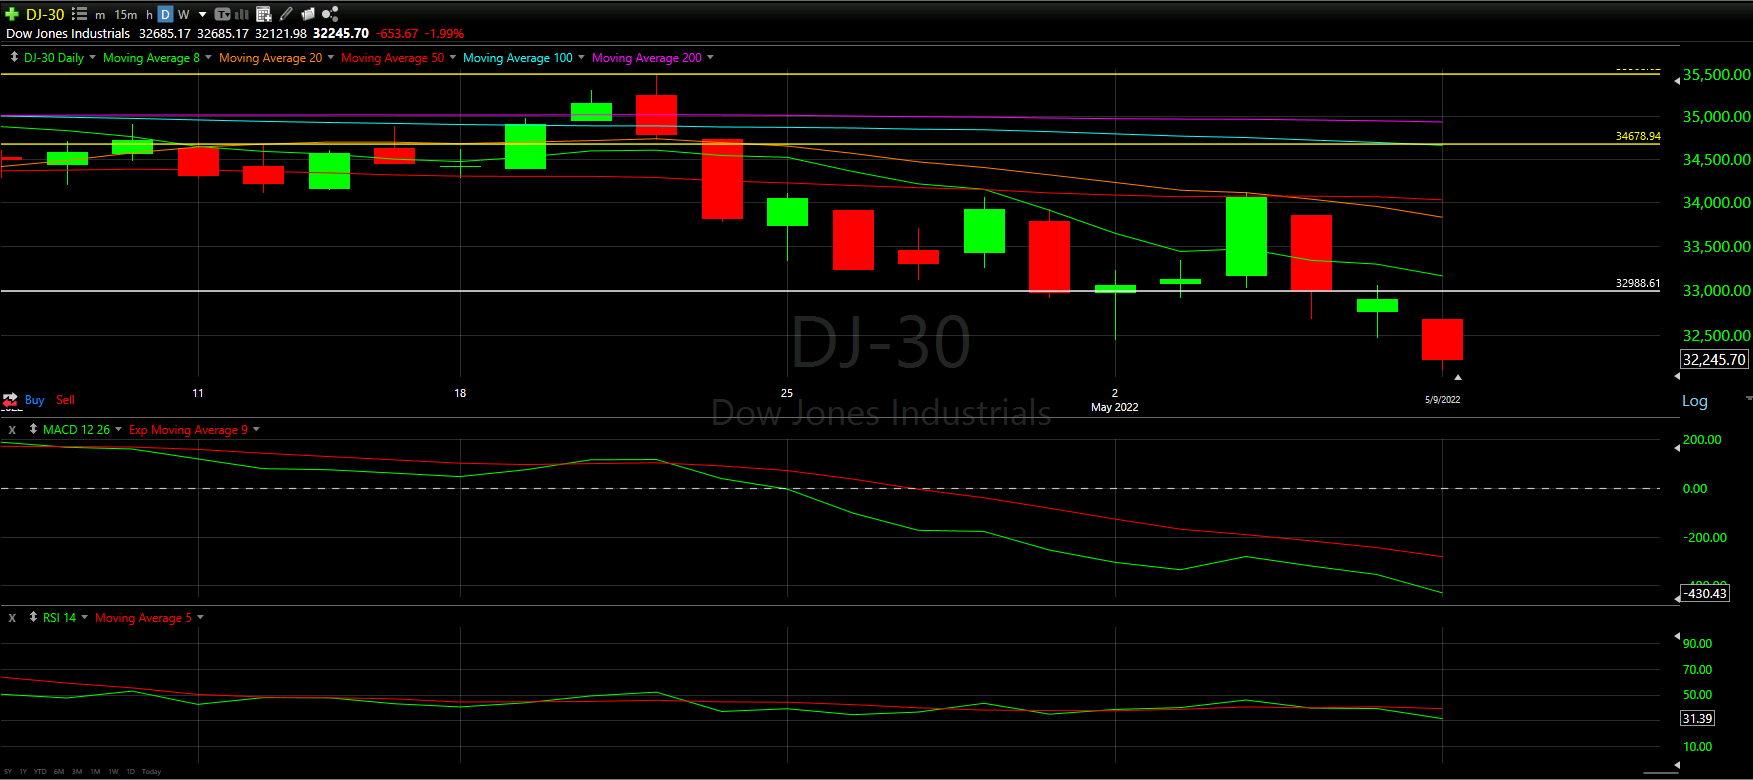Screen dimensions: 1753x780
Task: Open the Moving Average 100 dropdown
Action: click(x=581, y=57)
